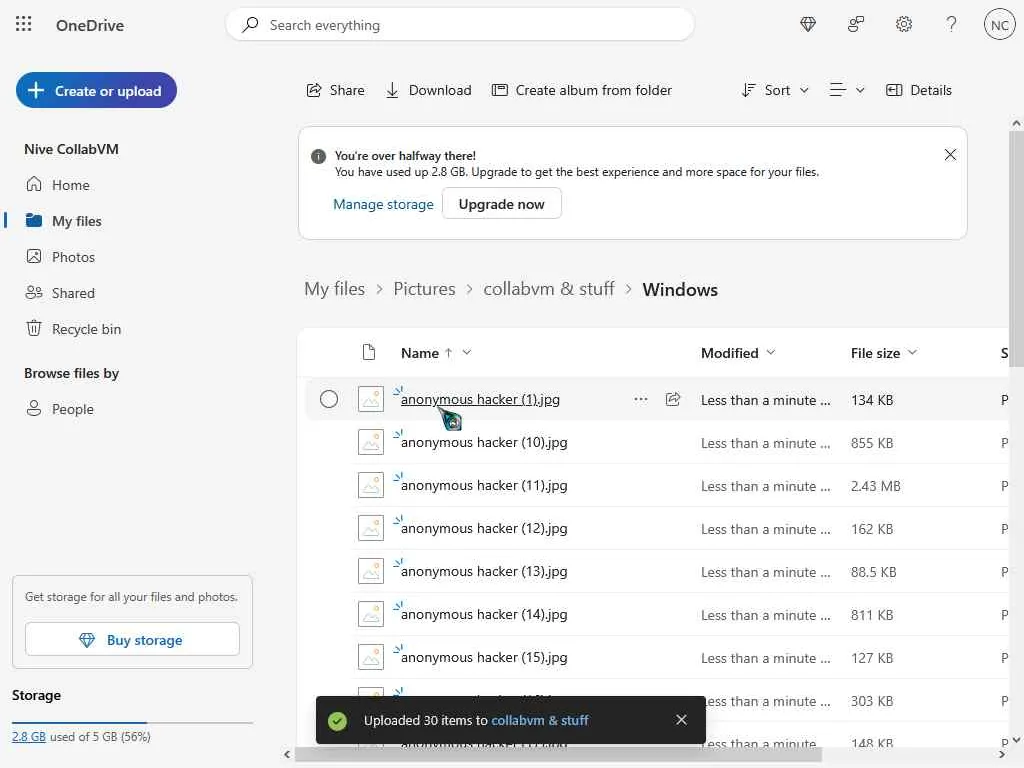This screenshot has width=1024, height=768.
Task: Open the view layout options dropdown
Action: click(847, 90)
